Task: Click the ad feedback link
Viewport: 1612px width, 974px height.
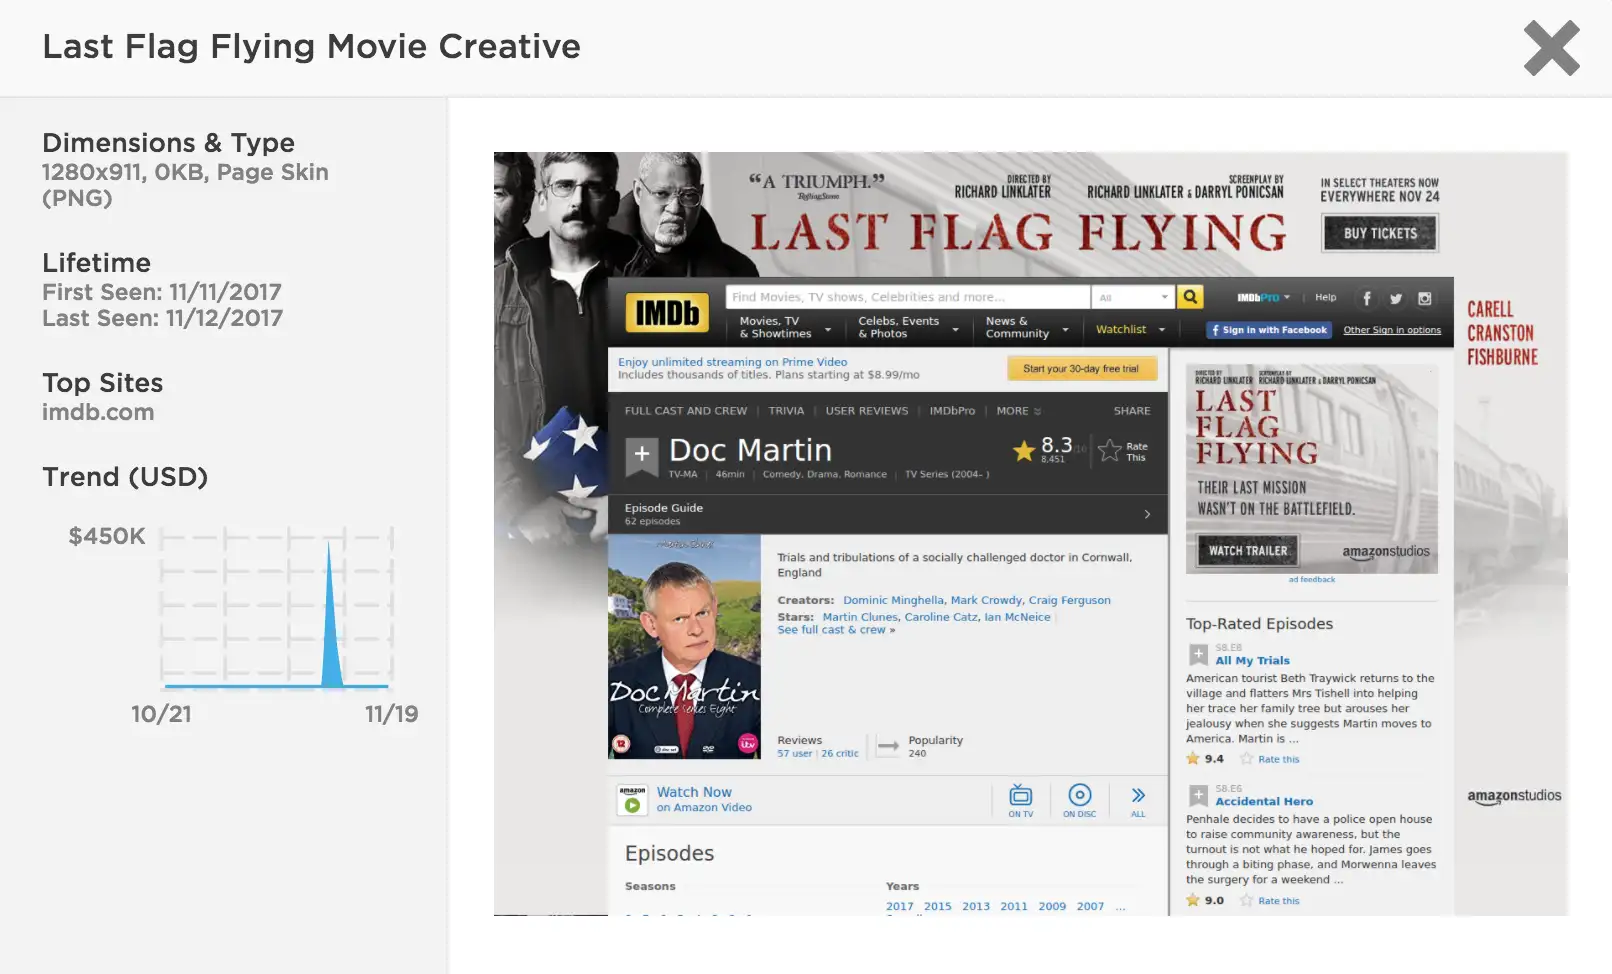Action: pyautogui.click(x=1311, y=579)
